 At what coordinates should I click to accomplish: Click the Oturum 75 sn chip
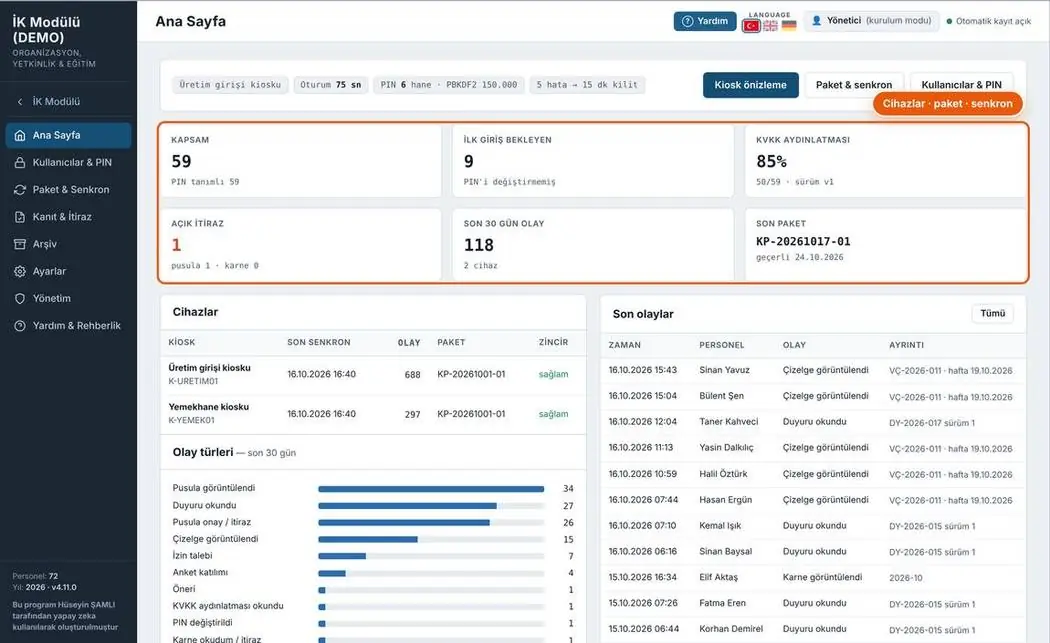pos(331,85)
